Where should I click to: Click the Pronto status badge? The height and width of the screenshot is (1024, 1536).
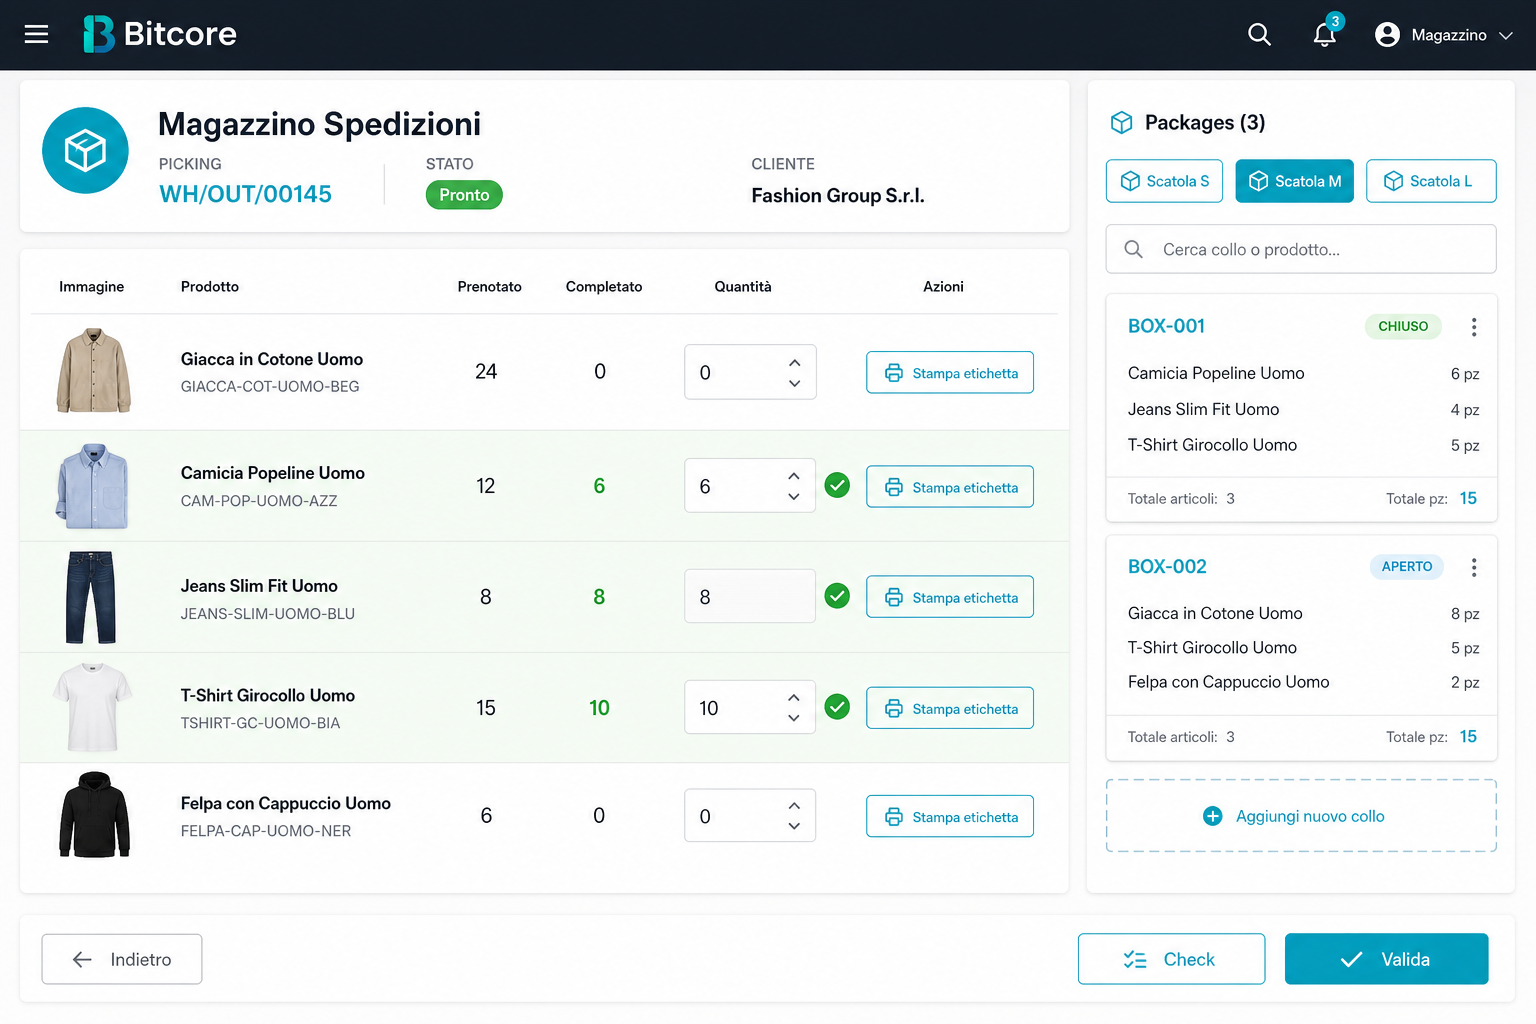[x=464, y=195]
